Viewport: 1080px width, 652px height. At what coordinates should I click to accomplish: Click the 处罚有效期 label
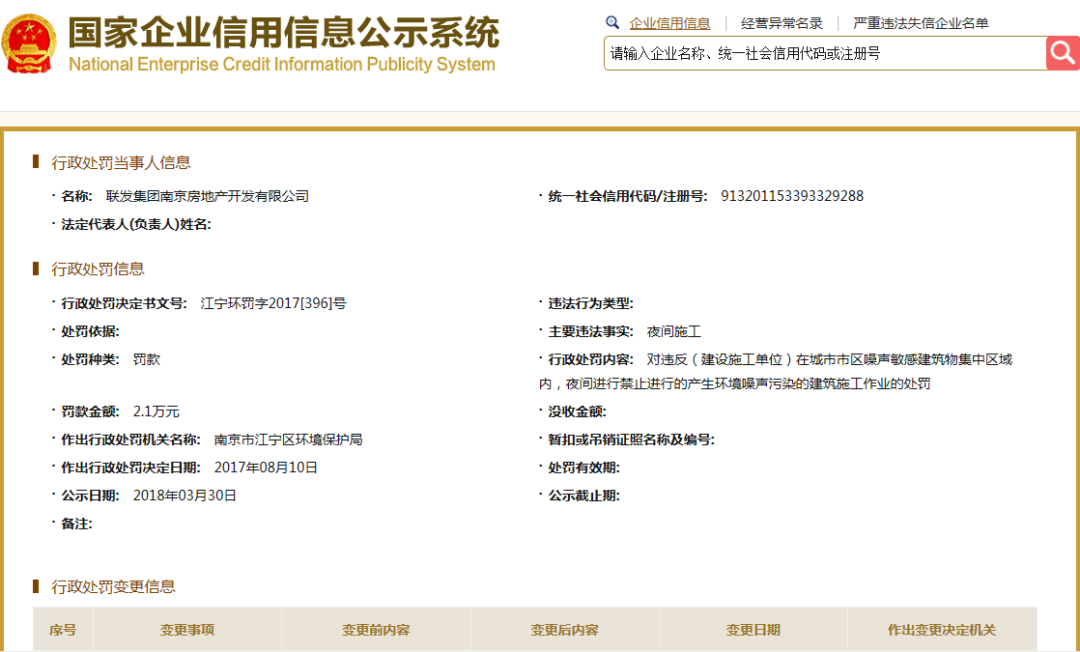tap(583, 468)
